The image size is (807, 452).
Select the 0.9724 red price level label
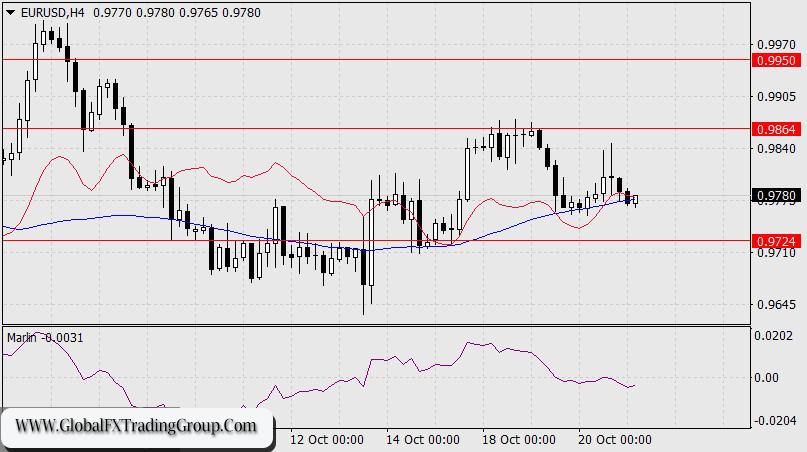pyautogui.click(x=777, y=241)
